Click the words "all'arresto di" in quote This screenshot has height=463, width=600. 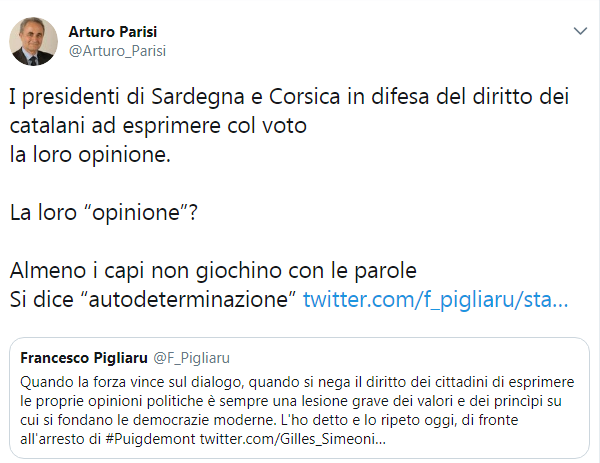point(60,439)
